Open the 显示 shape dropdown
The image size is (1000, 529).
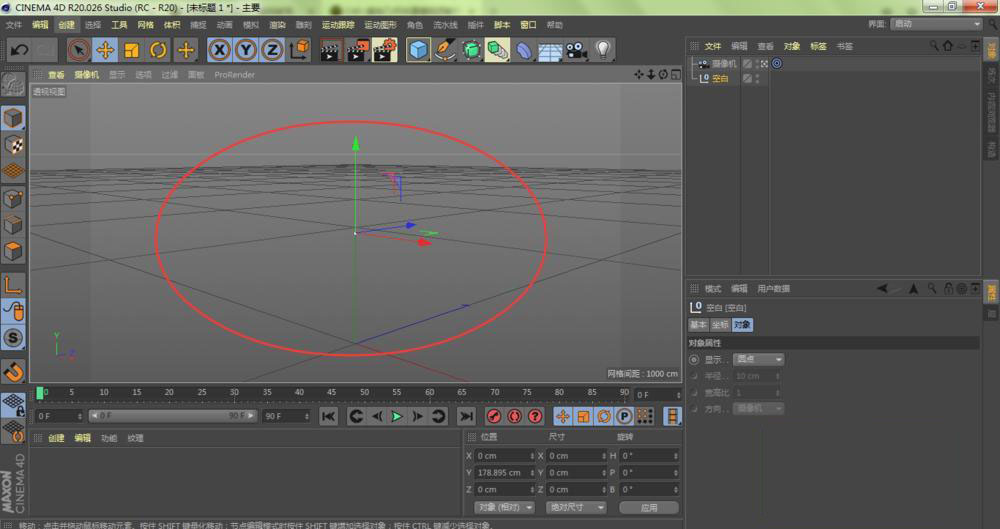coord(758,359)
